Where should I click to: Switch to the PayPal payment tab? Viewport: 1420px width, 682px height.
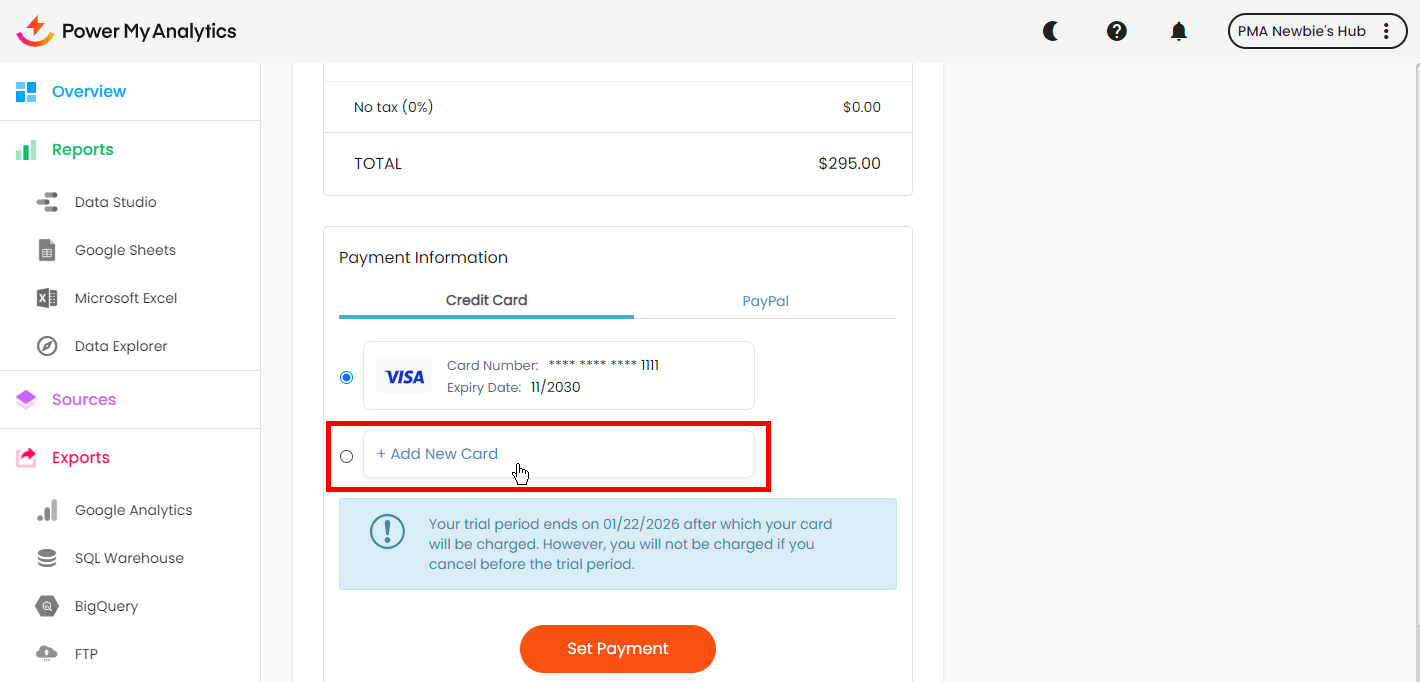point(765,301)
